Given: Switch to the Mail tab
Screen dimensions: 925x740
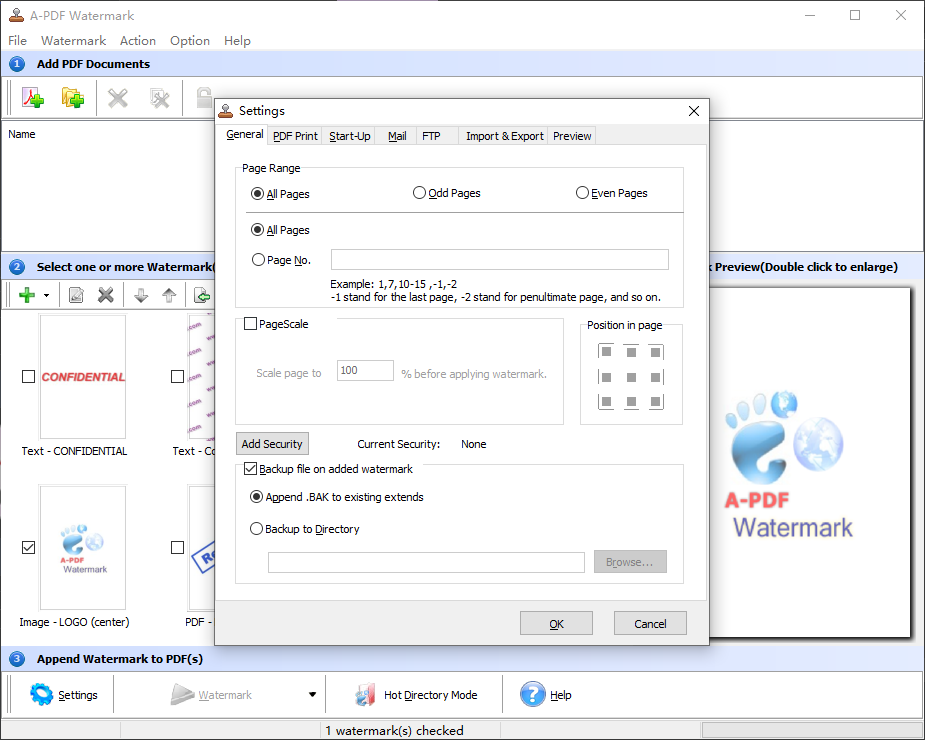Looking at the screenshot, I should [x=397, y=136].
